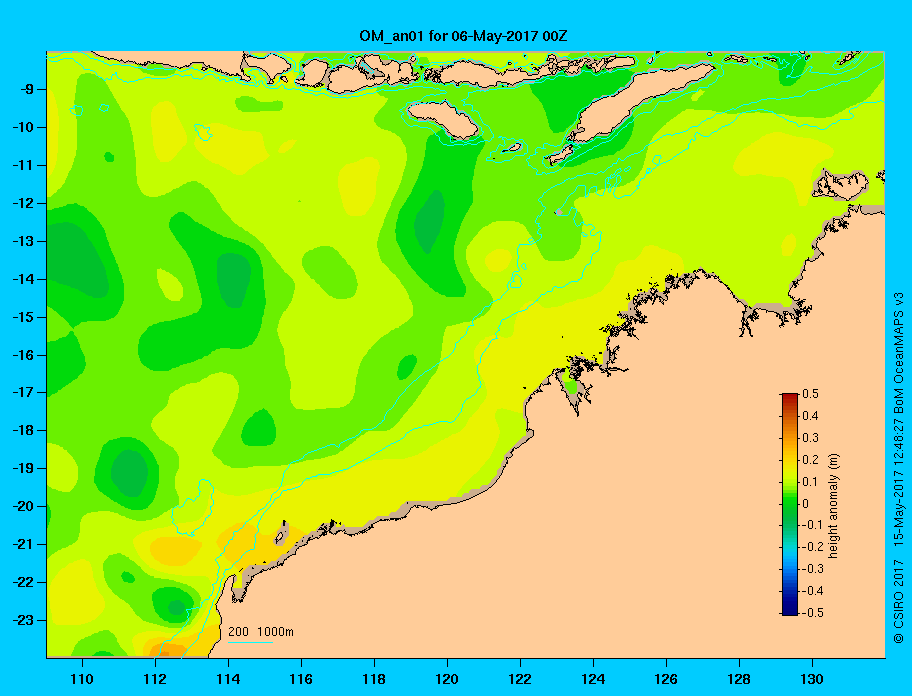This screenshot has width=912, height=696.
Task: Click latitude label "-23" on left axis
Action: click(23, 620)
